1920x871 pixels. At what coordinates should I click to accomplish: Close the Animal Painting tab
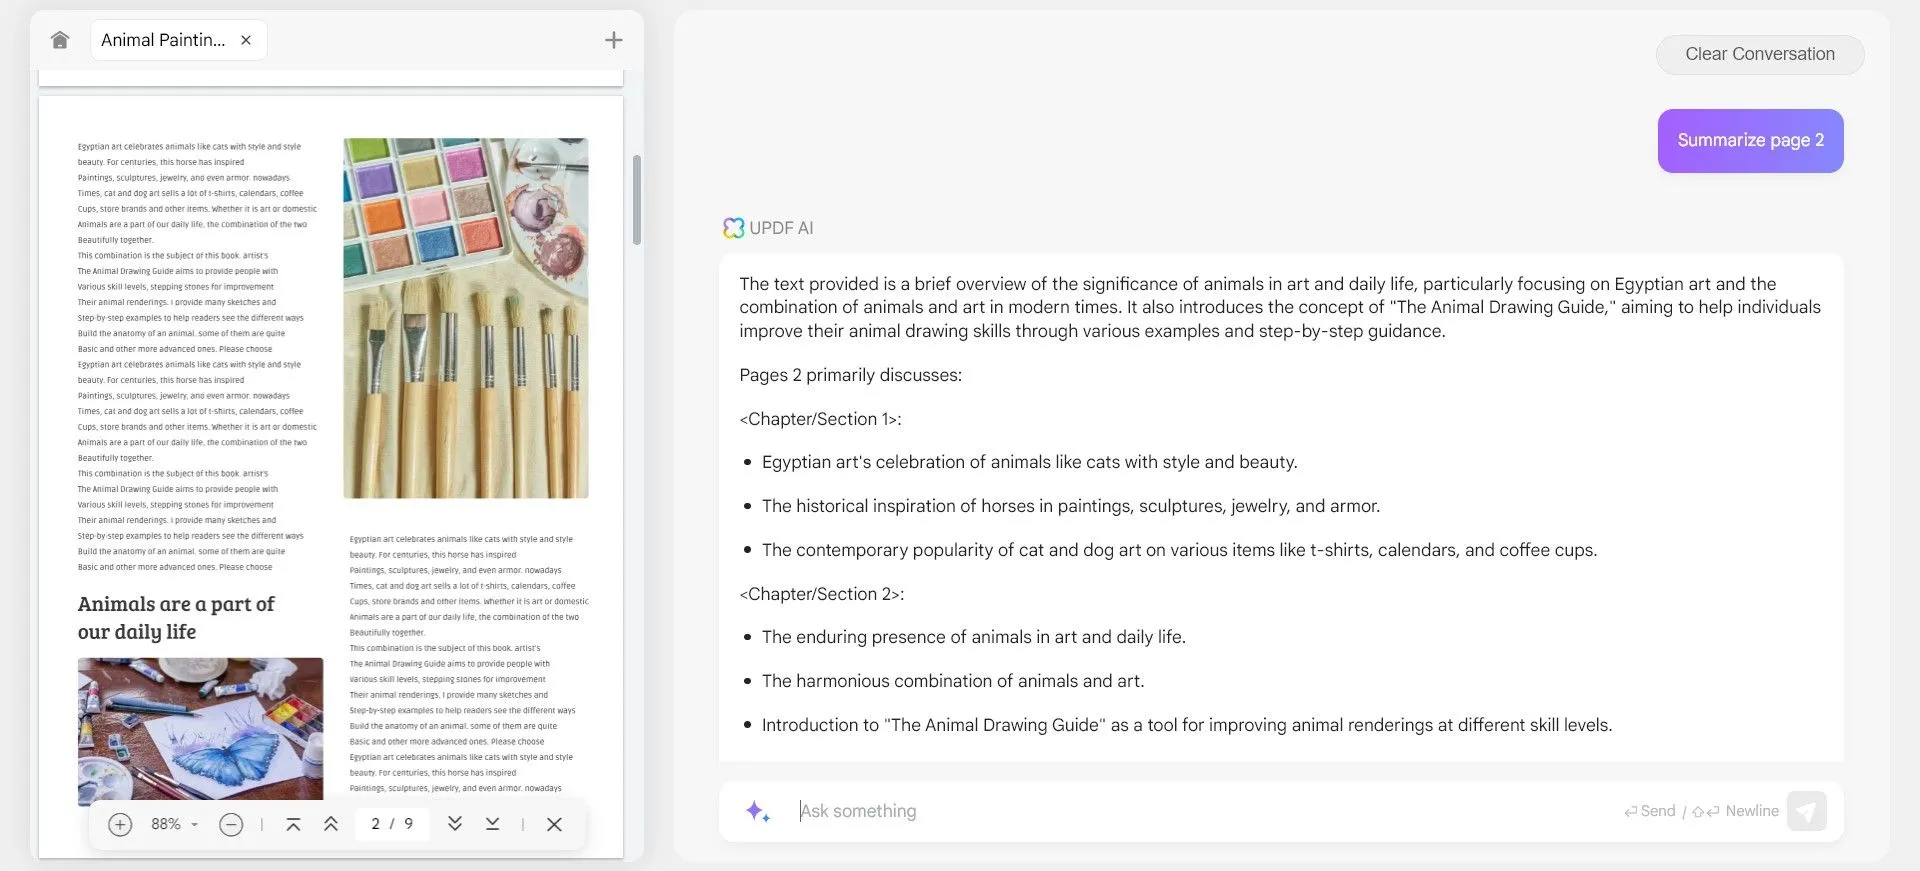click(246, 40)
